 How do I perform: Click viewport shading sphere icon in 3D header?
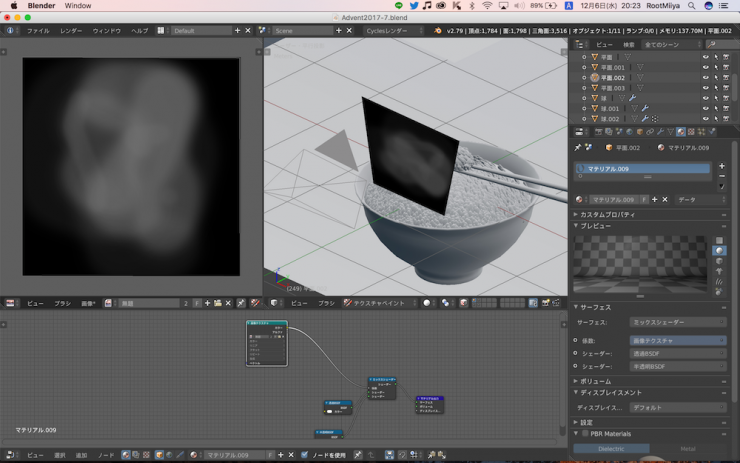click(427, 303)
